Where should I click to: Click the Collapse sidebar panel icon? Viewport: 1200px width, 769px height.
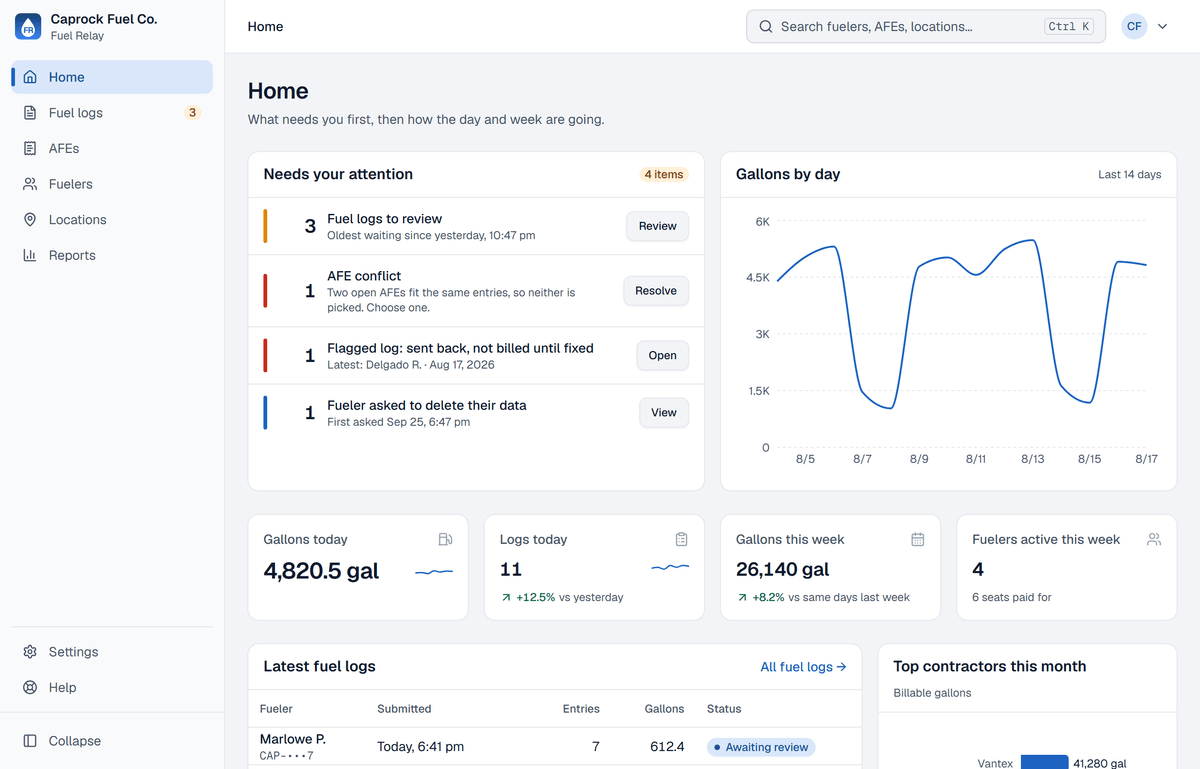pyautogui.click(x=30, y=741)
